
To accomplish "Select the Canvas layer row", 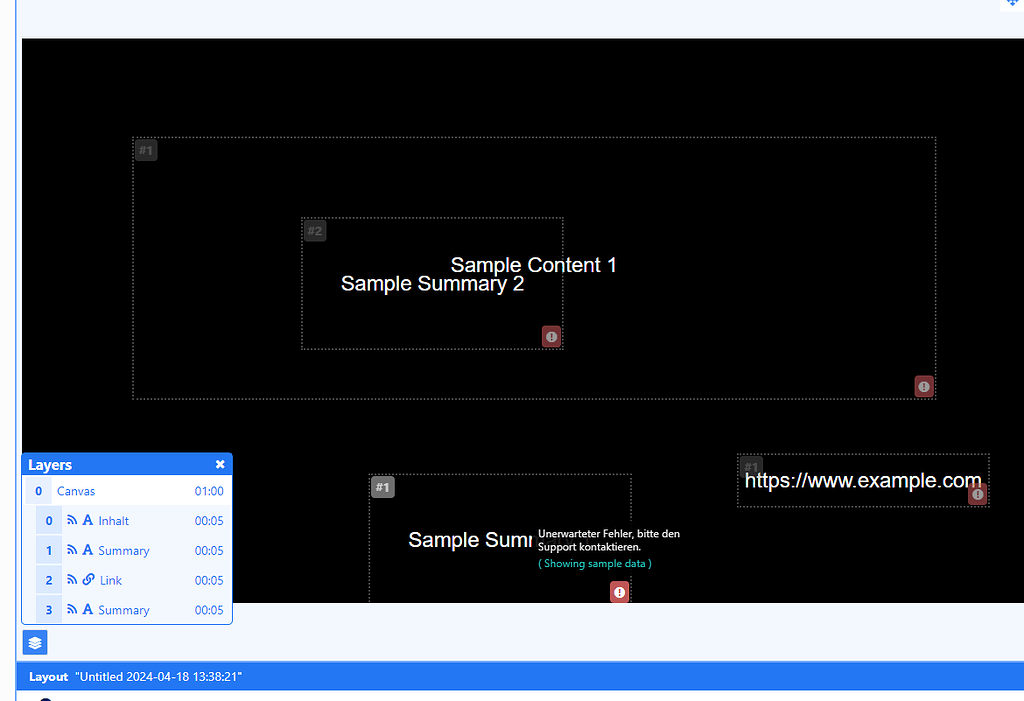I will pyautogui.click(x=76, y=491).
